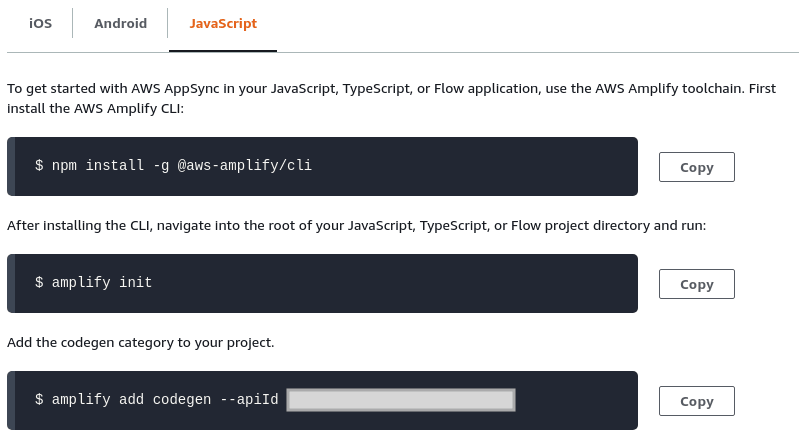The image size is (802, 439).
Task: Click the amplify init code block
Action: (x=400, y=283)
